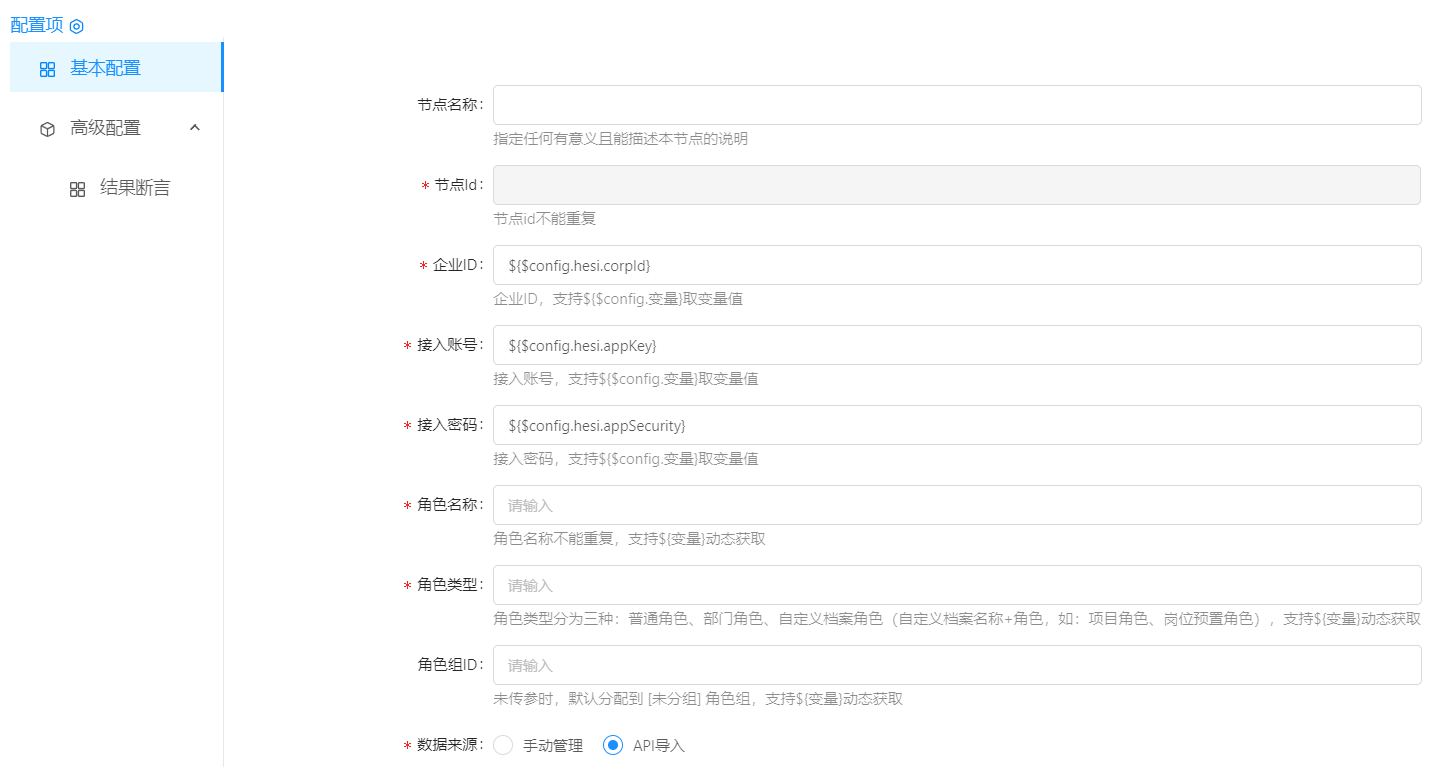Click the 节点名称 input field

[956, 105]
